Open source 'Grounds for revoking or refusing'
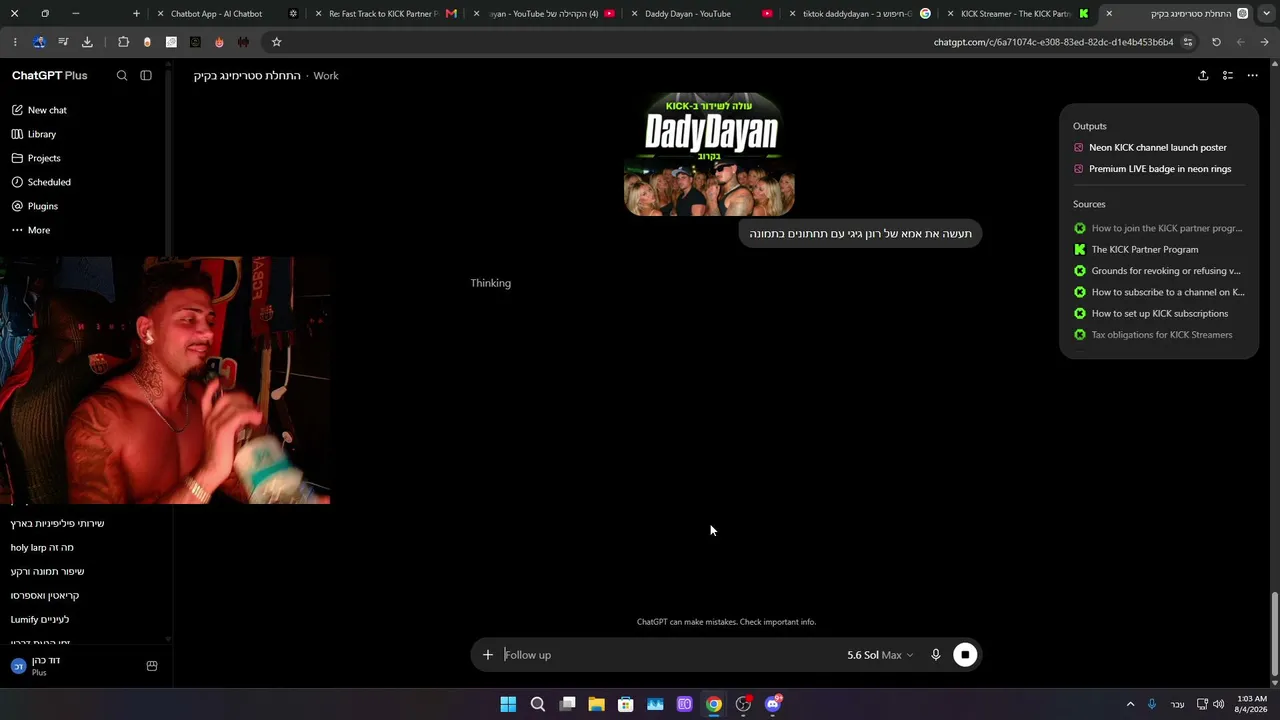 click(x=1158, y=271)
